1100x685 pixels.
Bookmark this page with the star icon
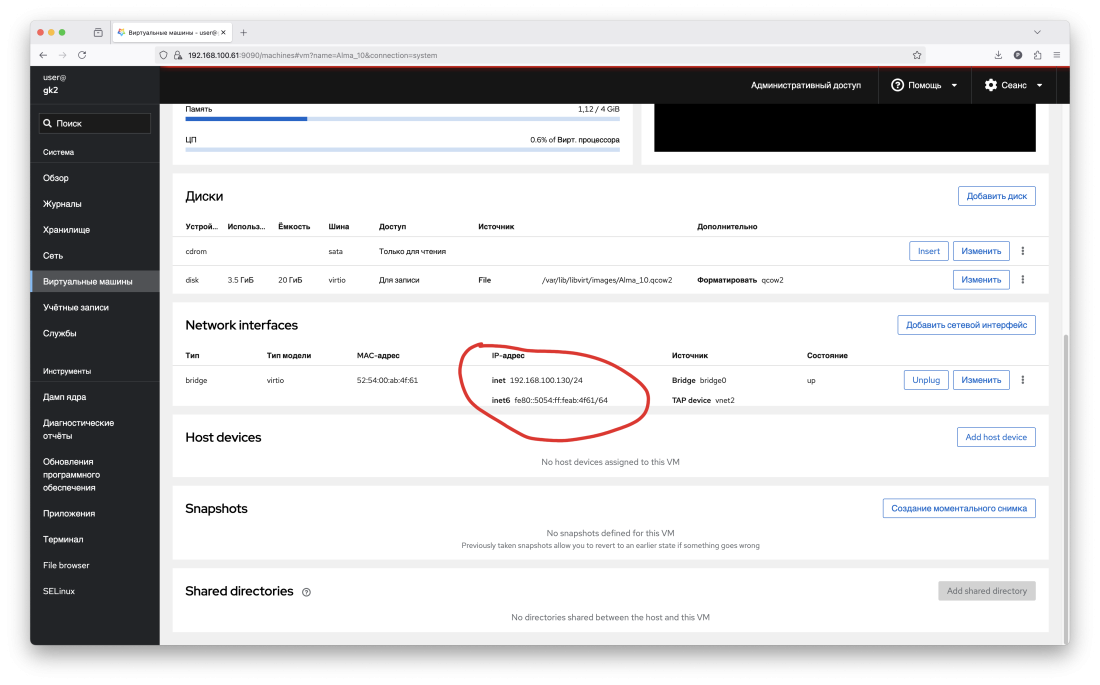pos(917,55)
